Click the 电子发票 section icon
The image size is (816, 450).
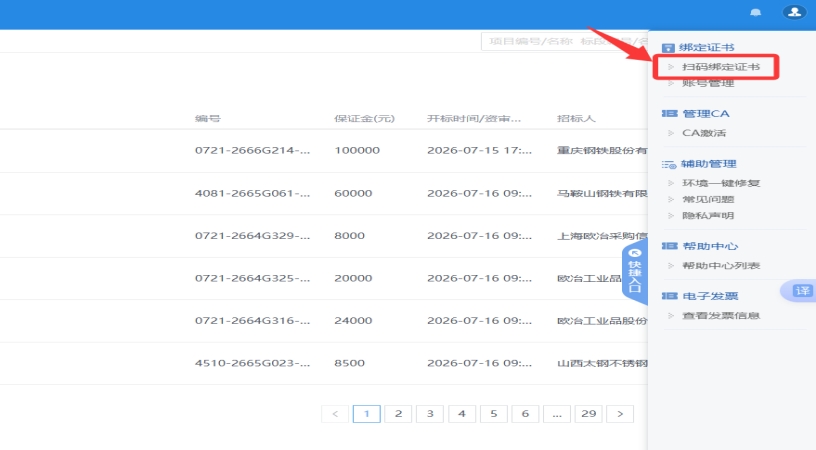[x=669, y=296]
